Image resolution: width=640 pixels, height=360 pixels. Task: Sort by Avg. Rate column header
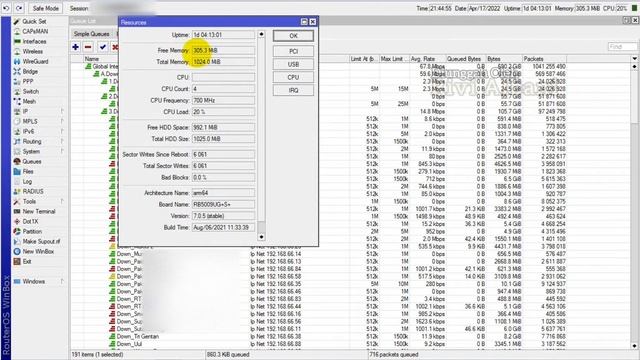(427, 59)
